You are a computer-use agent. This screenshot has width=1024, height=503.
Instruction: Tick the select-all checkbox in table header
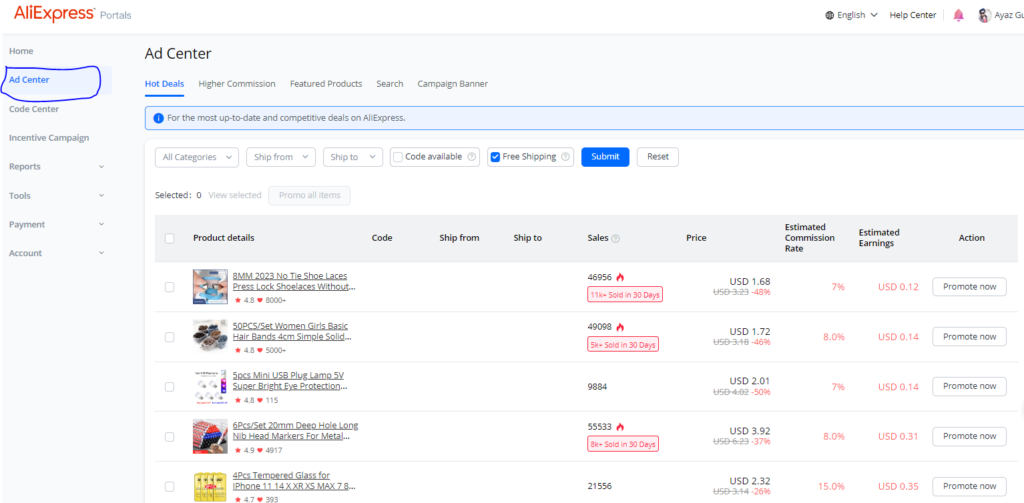pos(170,238)
